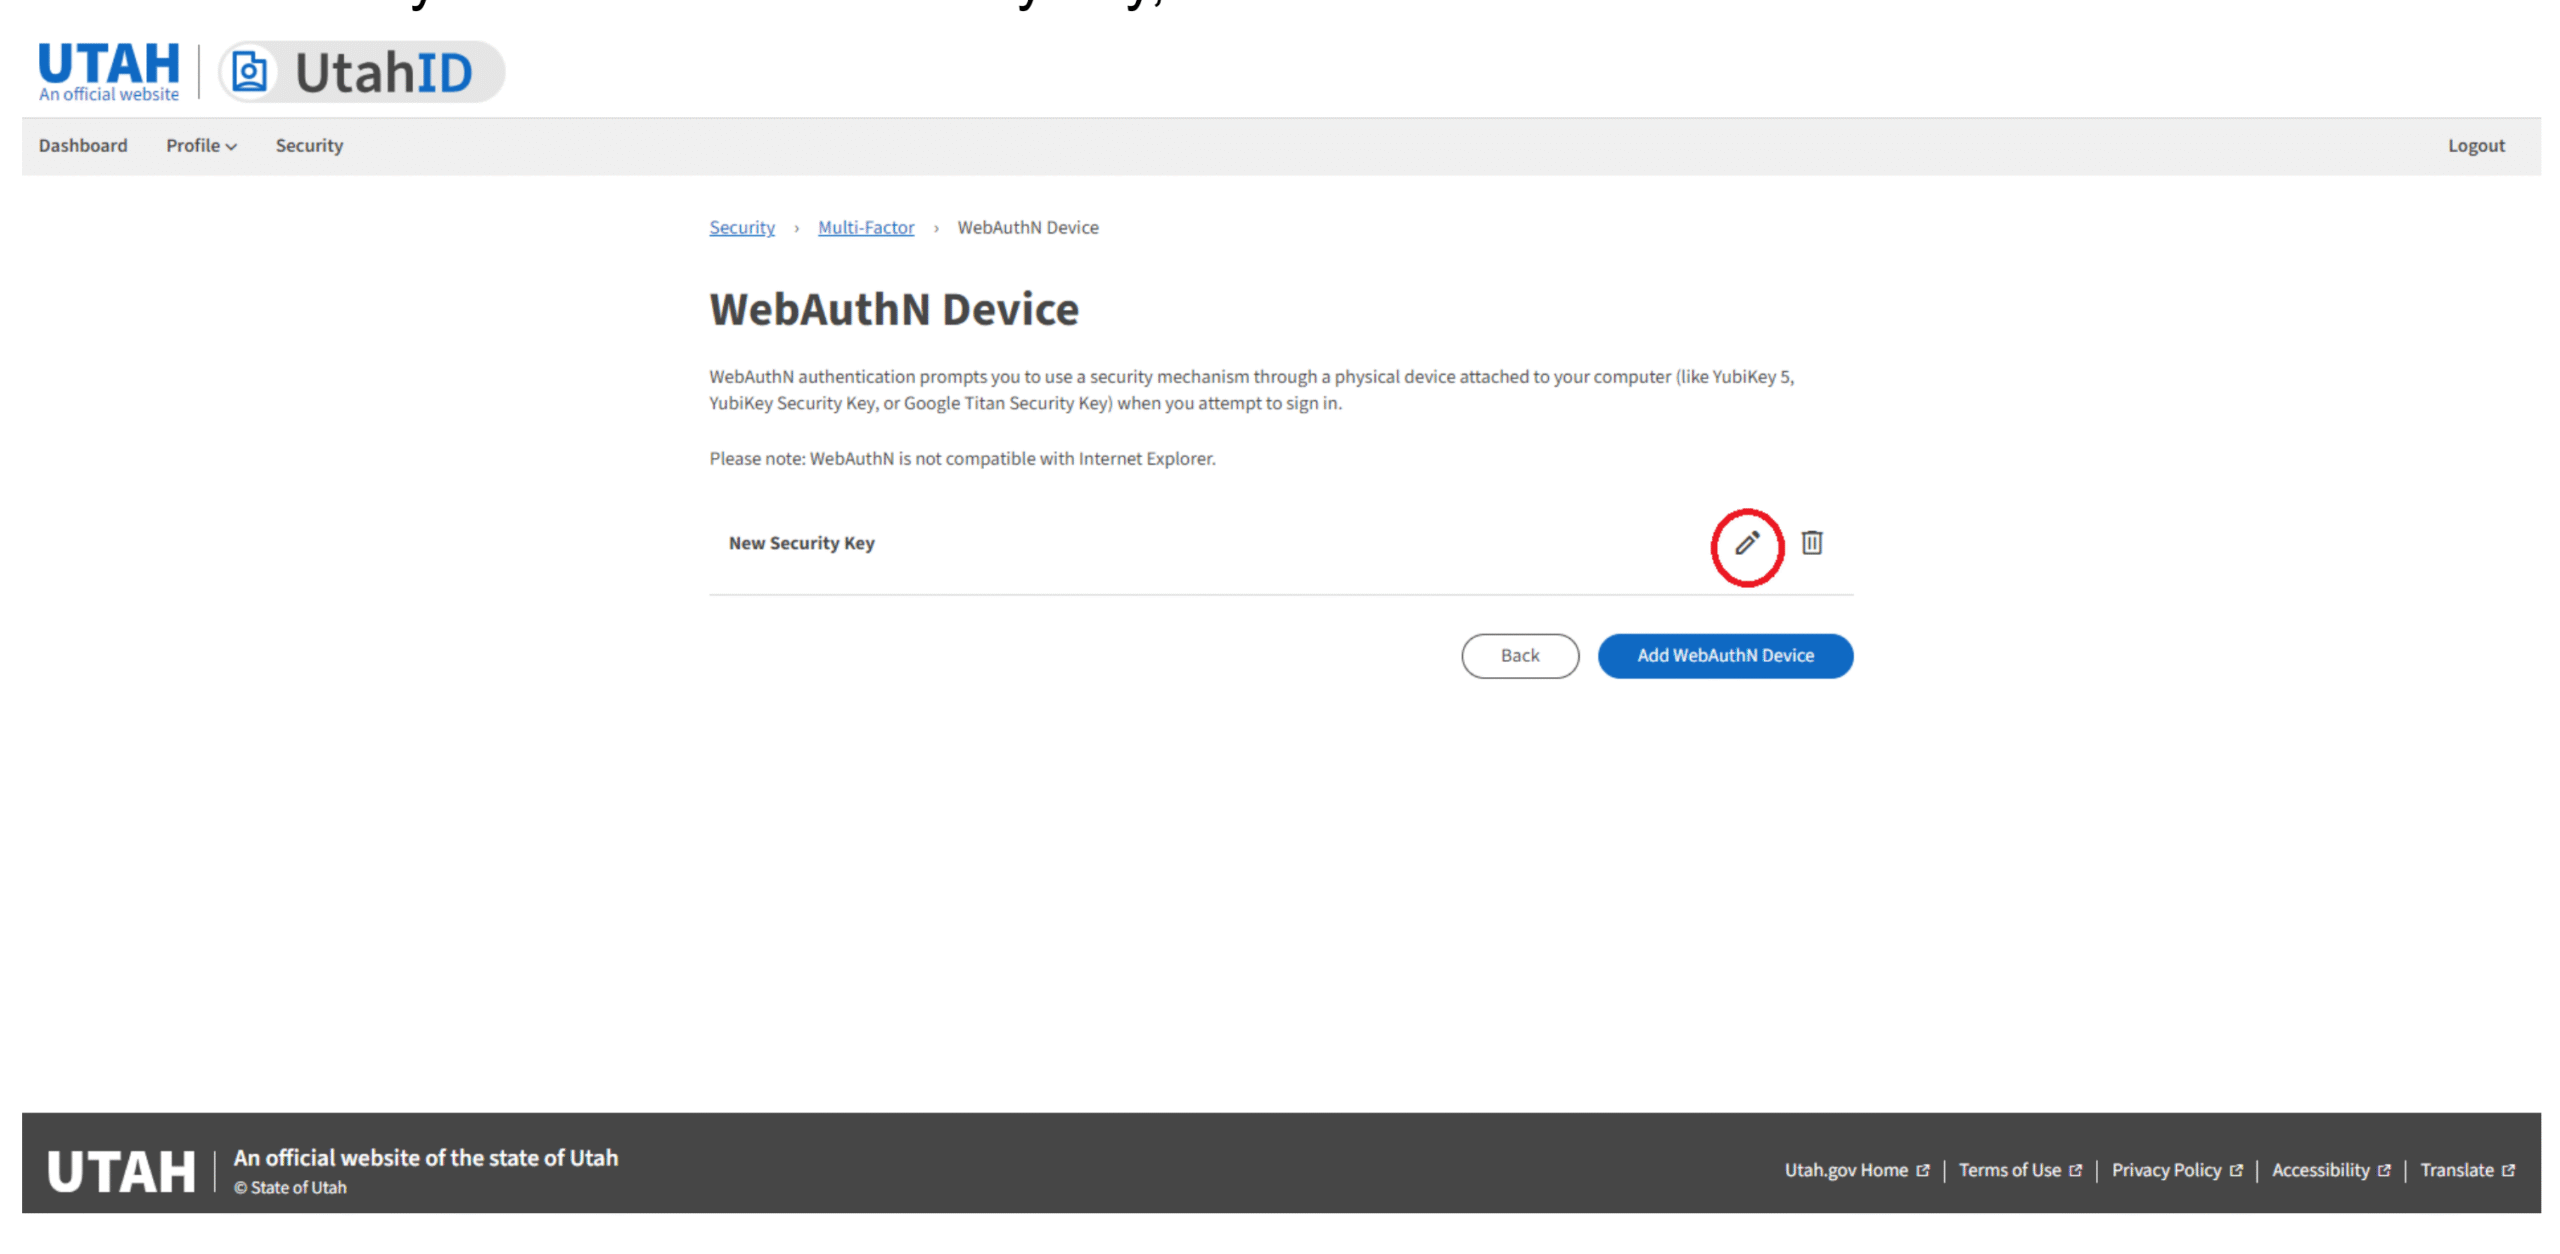Click external link icon beside Utah.gov Home

(x=1922, y=1170)
